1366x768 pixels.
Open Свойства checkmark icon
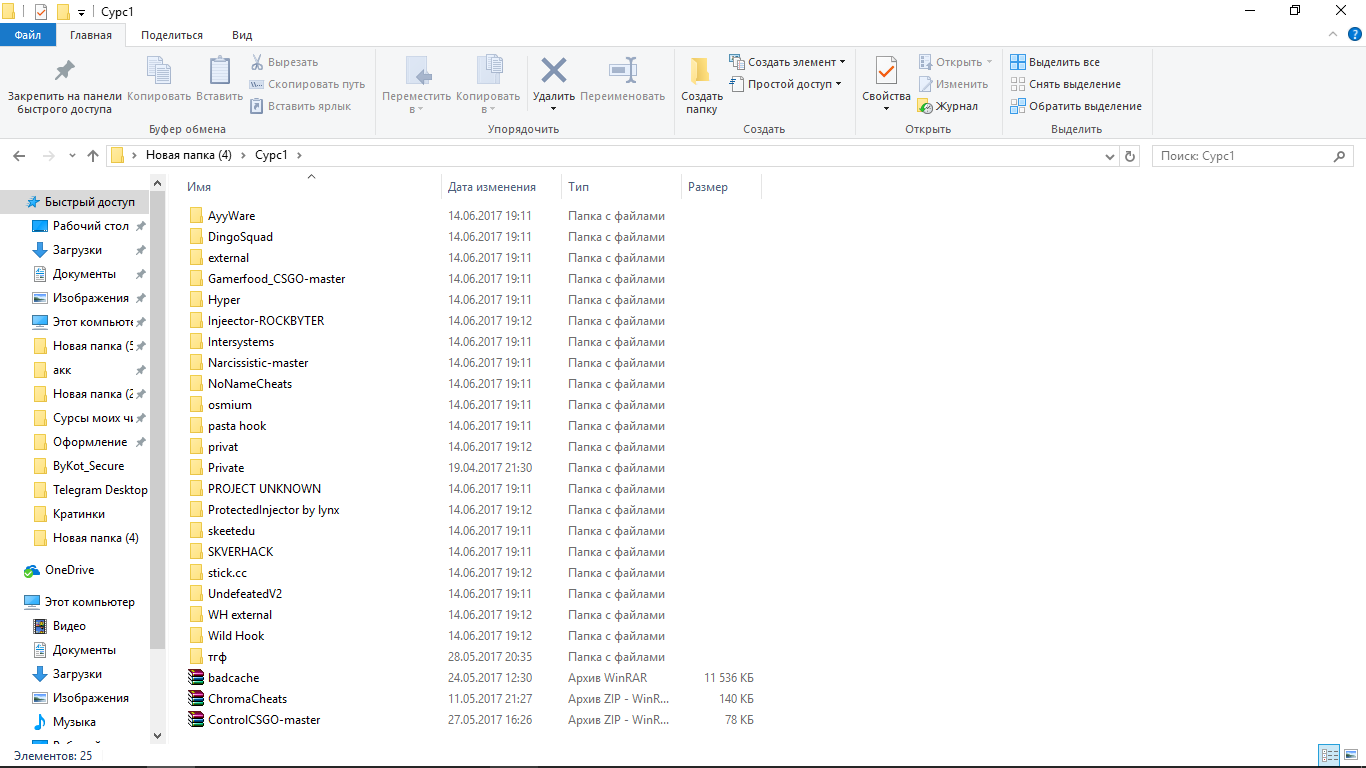click(886, 71)
